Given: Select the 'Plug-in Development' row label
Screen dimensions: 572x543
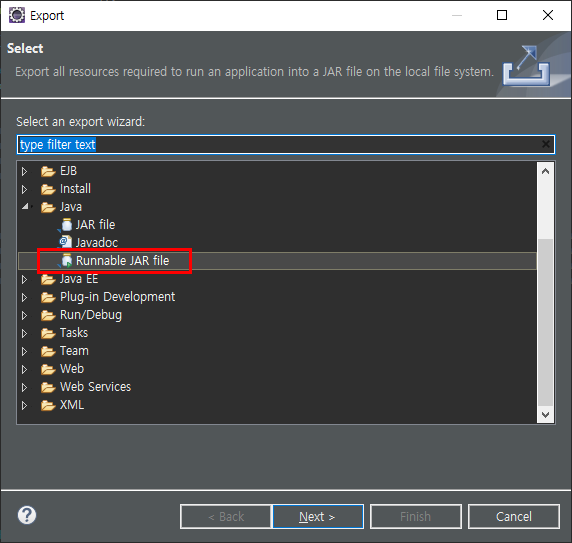Looking at the screenshot, I should click(x=117, y=297).
